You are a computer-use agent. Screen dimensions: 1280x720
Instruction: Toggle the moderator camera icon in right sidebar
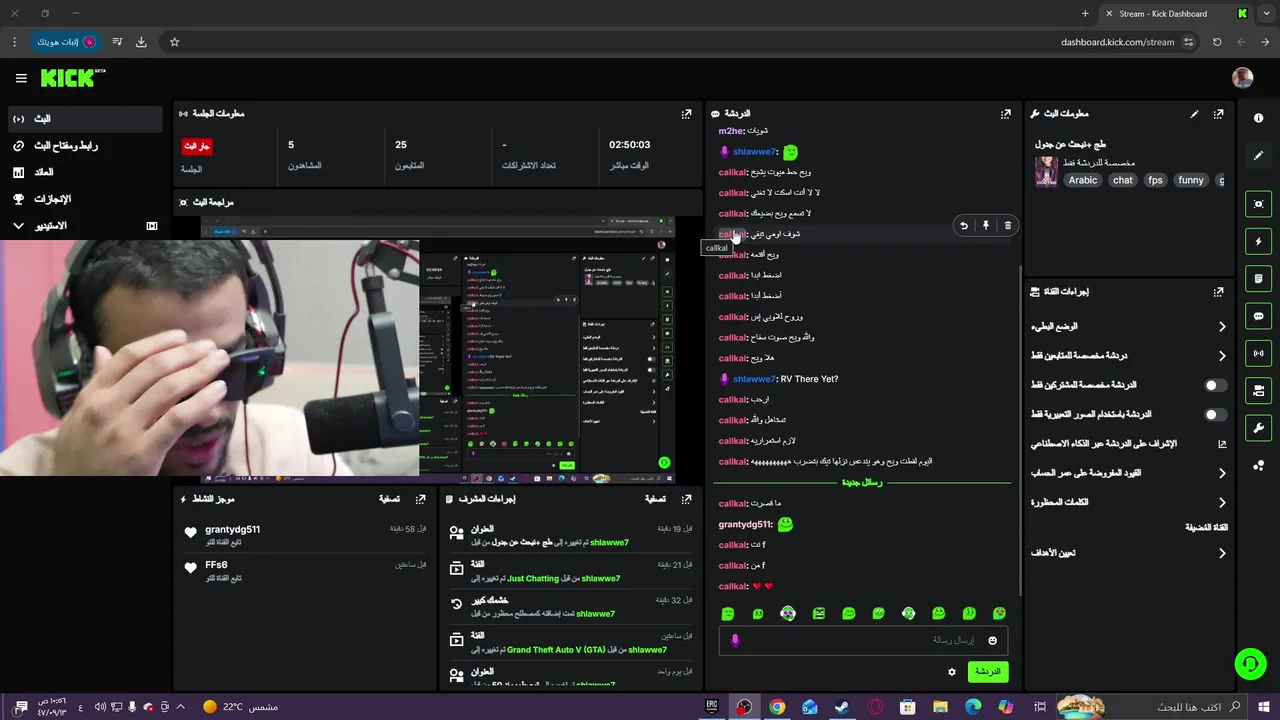tap(1258, 390)
